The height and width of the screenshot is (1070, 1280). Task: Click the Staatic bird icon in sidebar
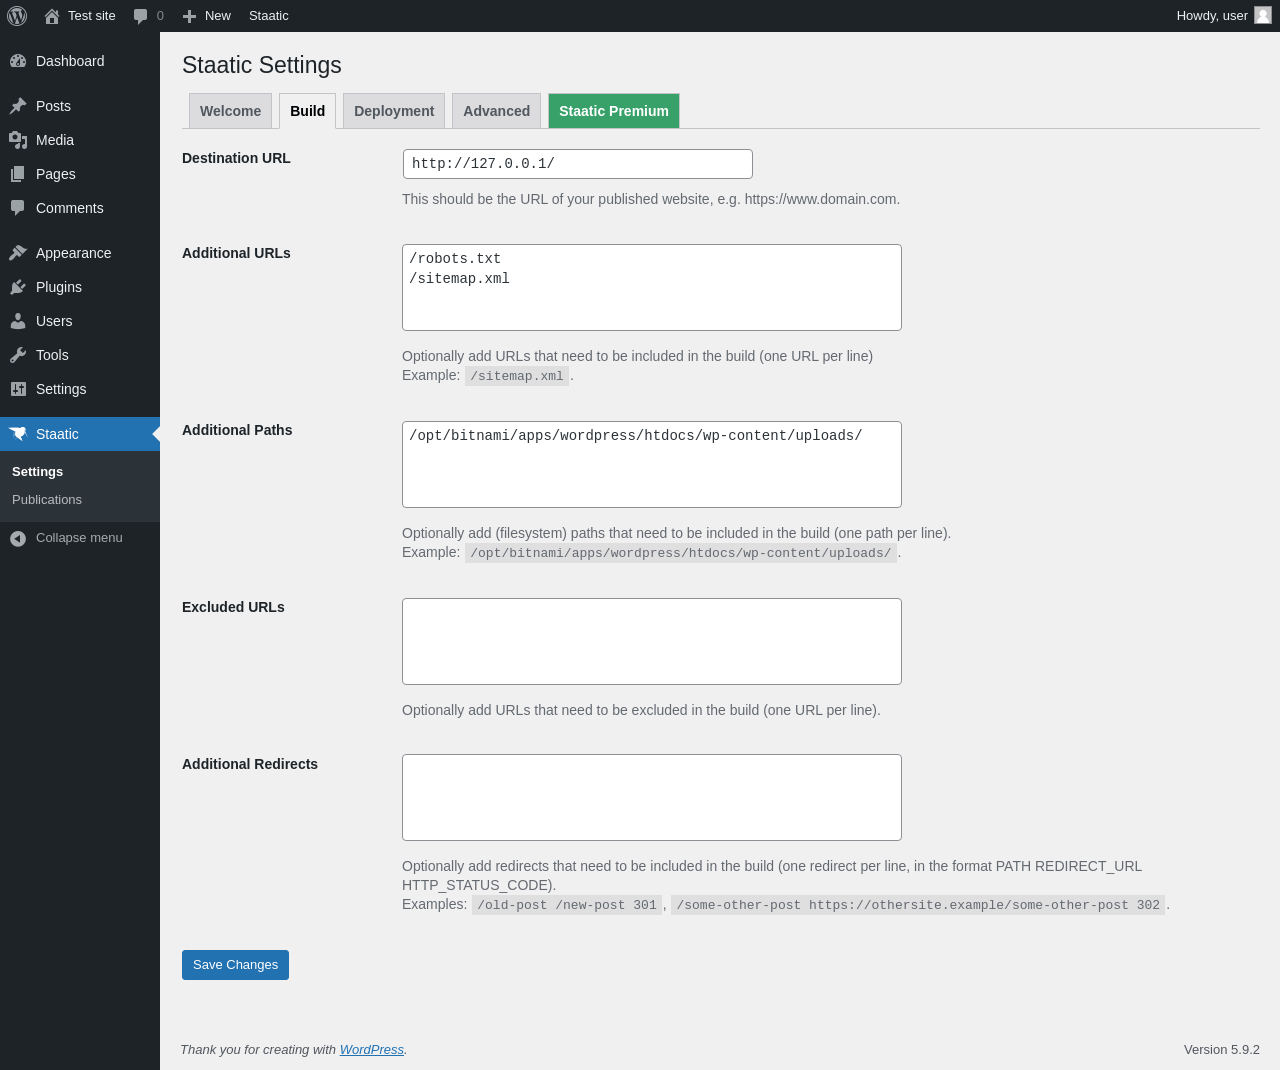pos(18,434)
